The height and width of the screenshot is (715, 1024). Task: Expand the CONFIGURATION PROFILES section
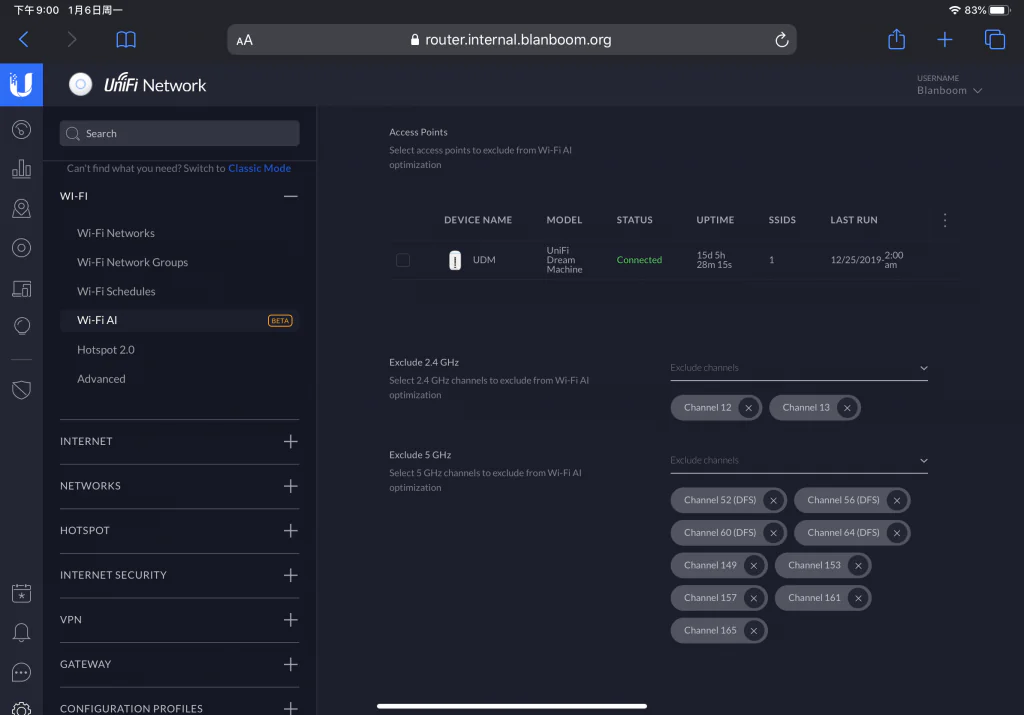pyautogui.click(x=291, y=708)
